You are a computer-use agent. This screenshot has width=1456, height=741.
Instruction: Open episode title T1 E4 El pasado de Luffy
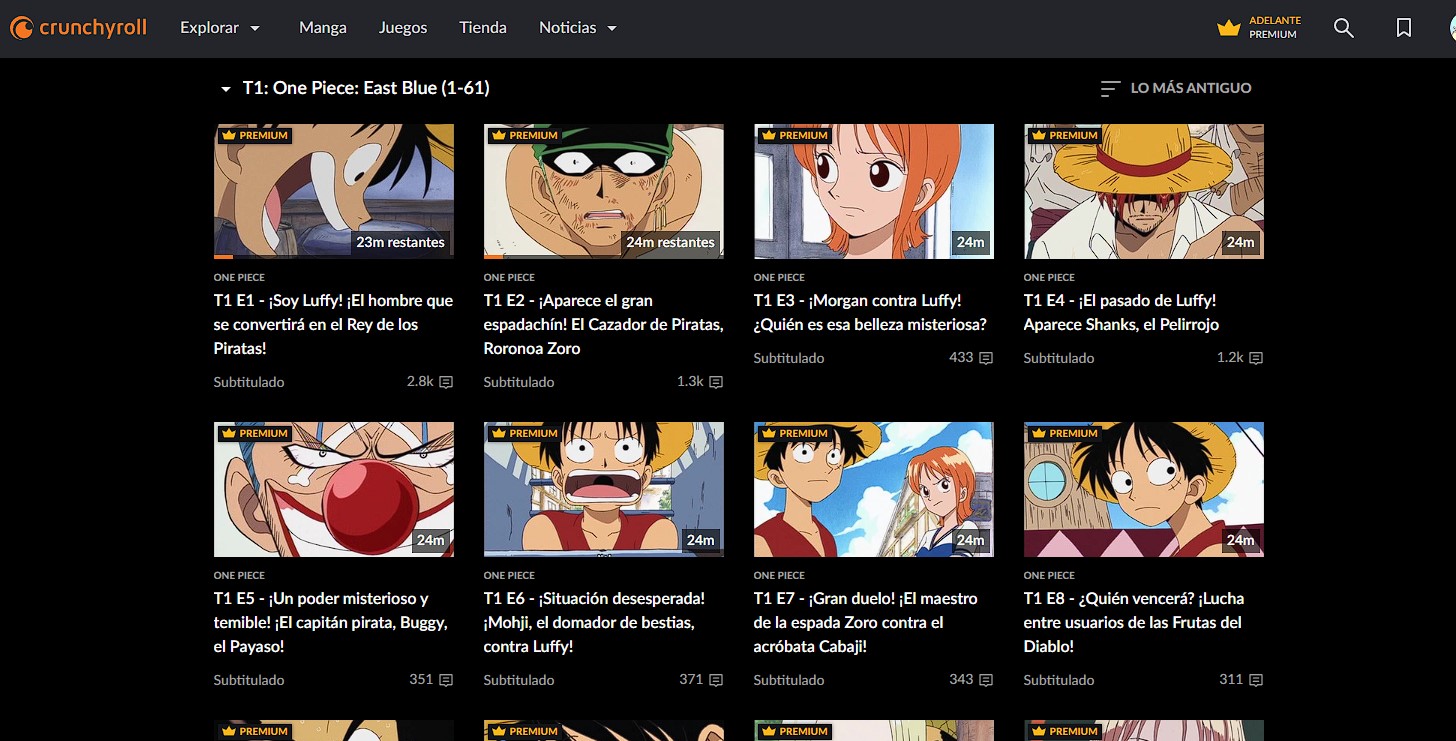[1121, 312]
